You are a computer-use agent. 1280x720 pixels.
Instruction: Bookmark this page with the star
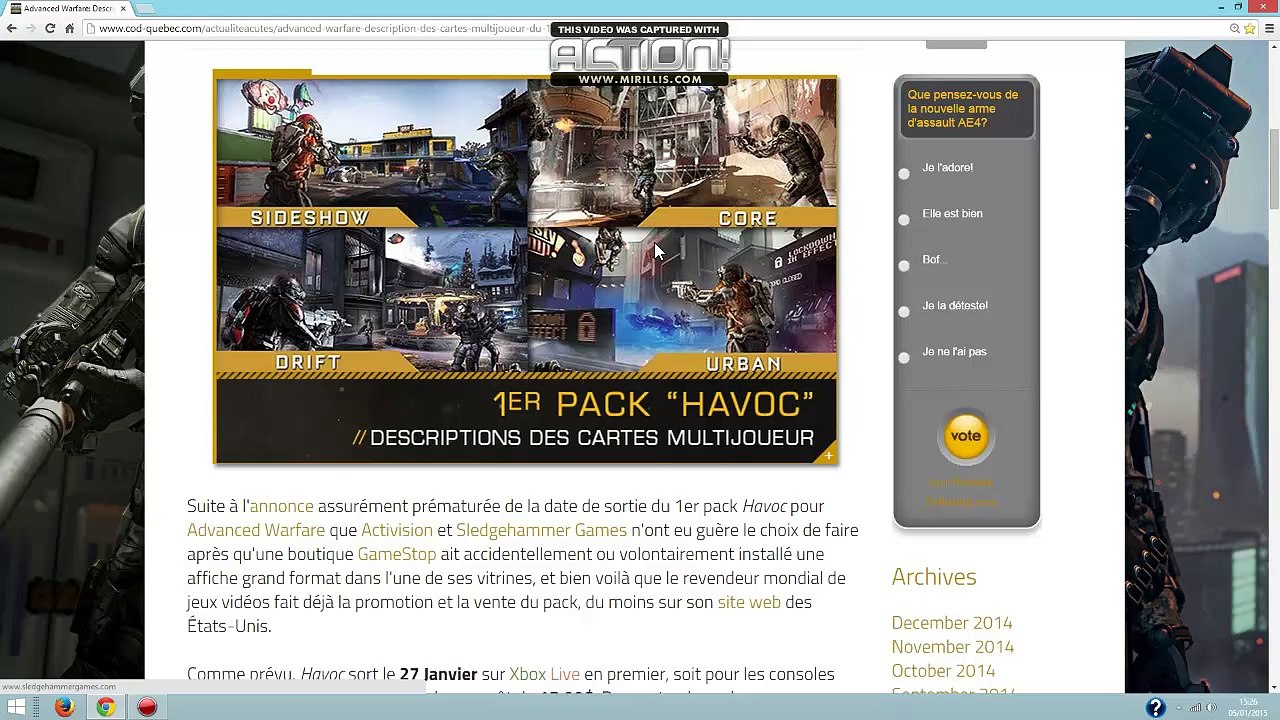1250,28
